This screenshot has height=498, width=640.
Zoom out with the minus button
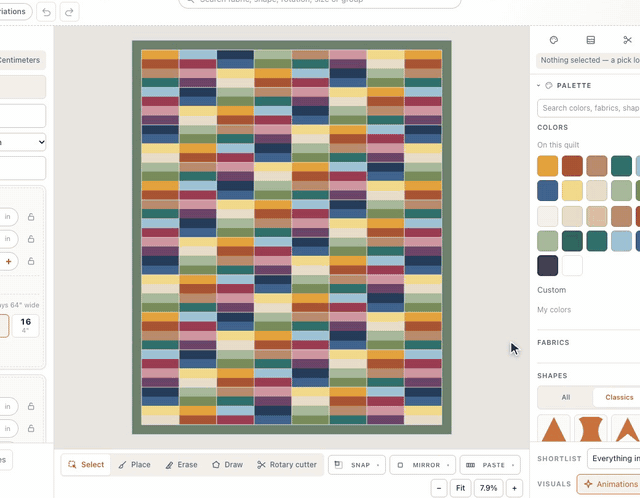click(x=439, y=488)
